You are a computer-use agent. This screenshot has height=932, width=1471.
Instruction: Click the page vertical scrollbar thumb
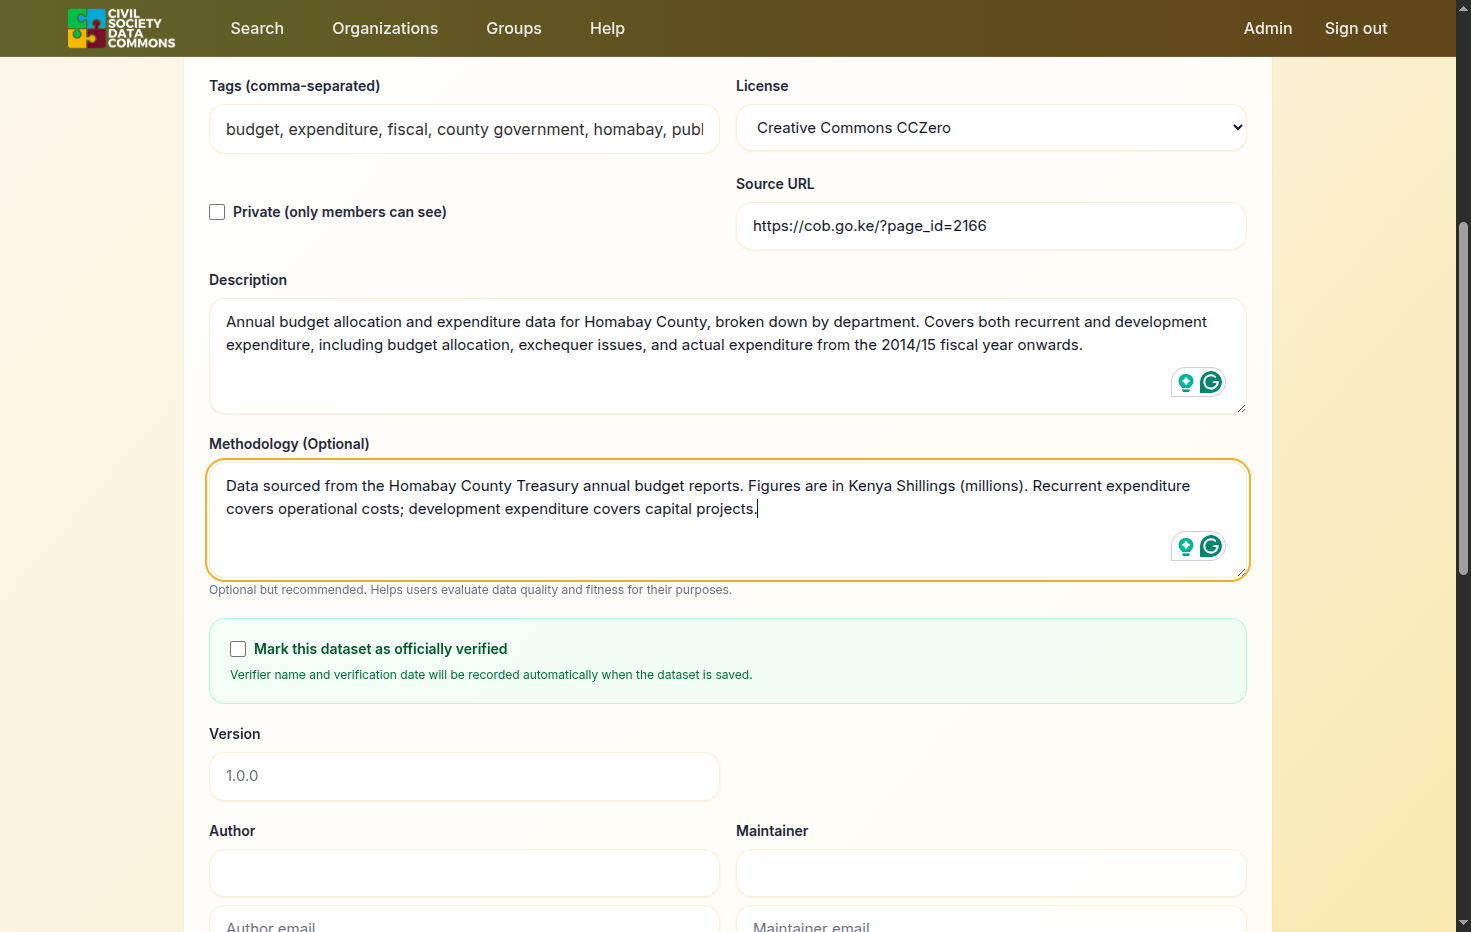1463,398
